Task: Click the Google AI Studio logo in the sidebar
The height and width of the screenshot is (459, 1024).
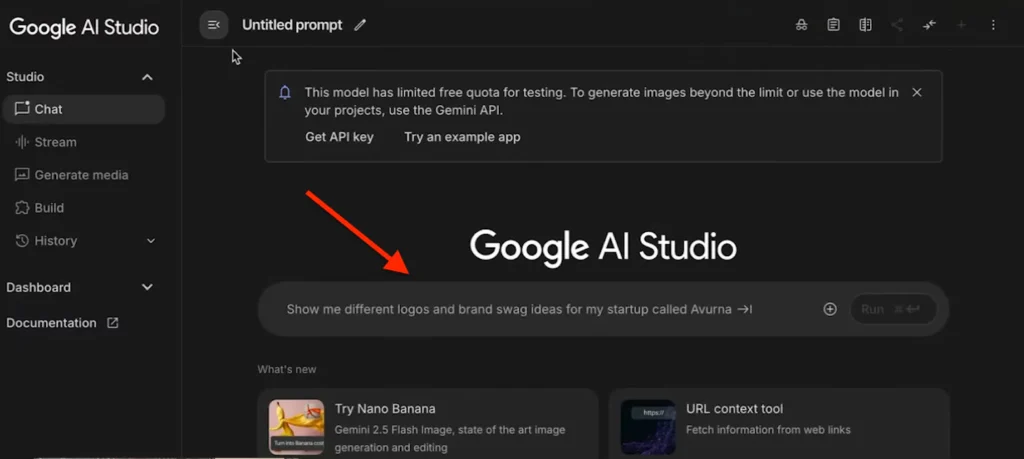Action: (84, 27)
